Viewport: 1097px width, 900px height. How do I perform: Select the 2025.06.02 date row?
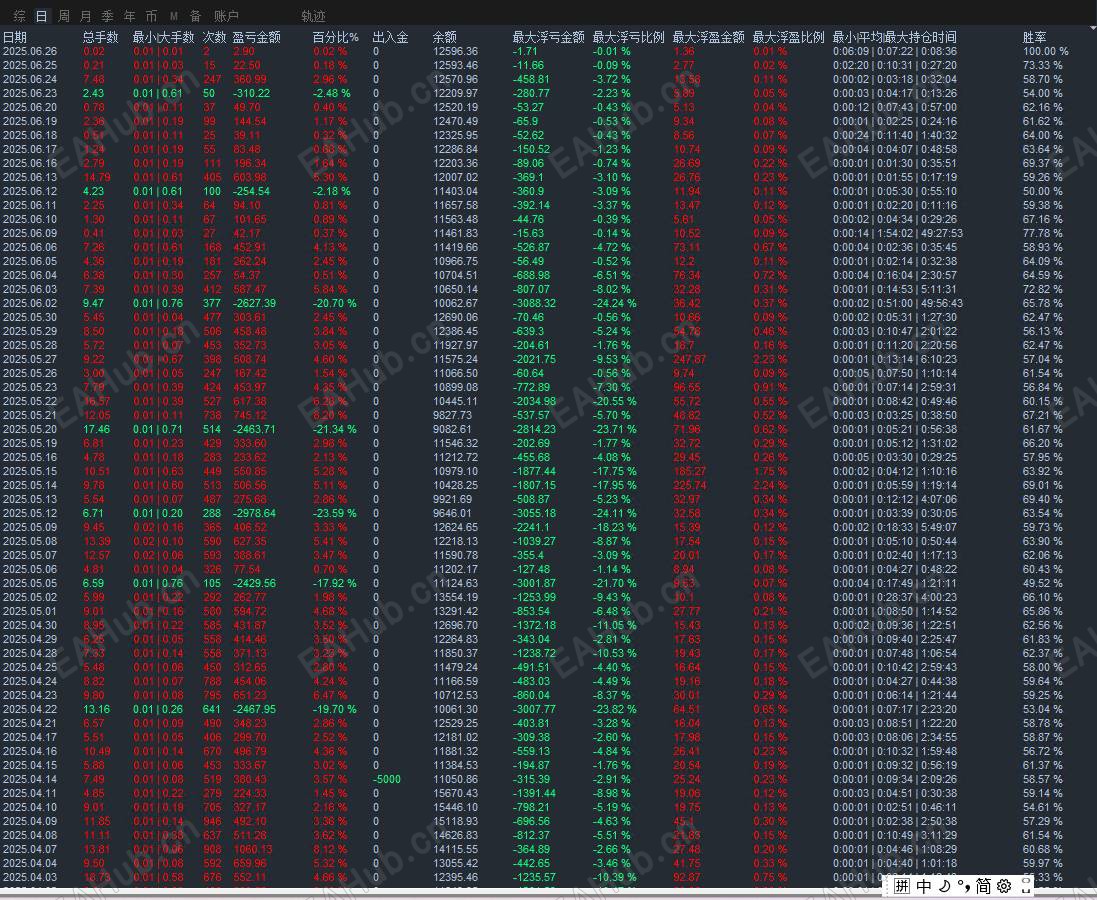click(30, 303)
